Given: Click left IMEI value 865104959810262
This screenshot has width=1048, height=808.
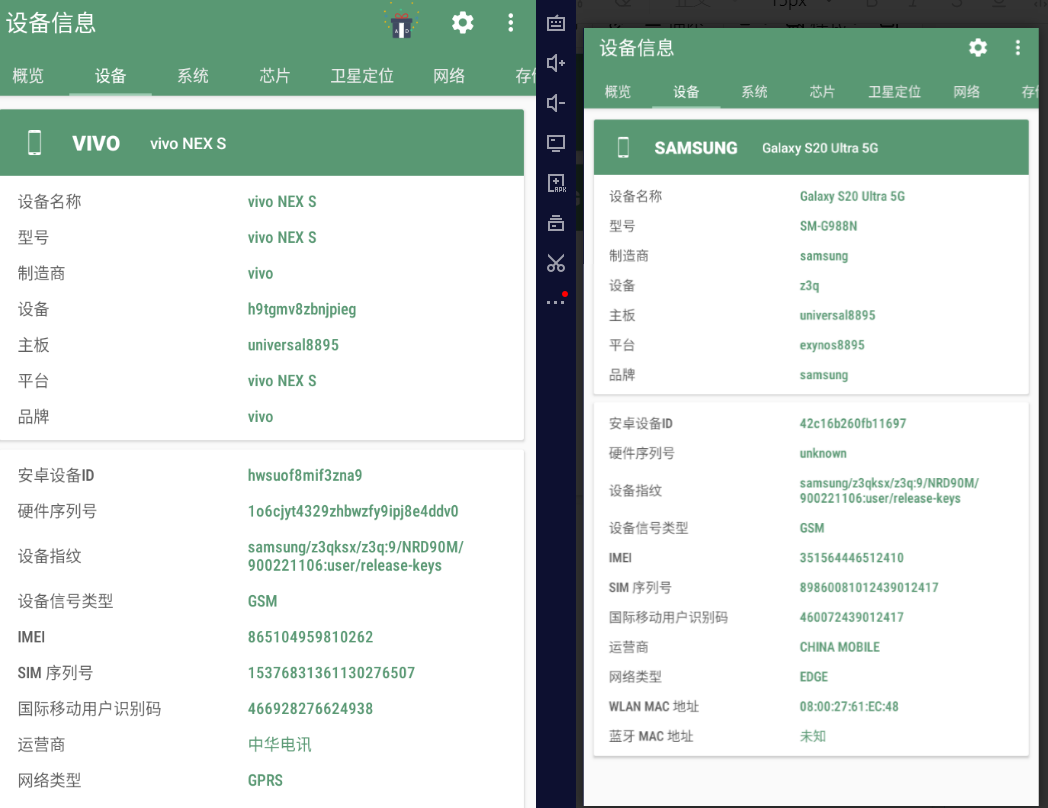Looking at the screenshot, I should click(x=310, y=637).
